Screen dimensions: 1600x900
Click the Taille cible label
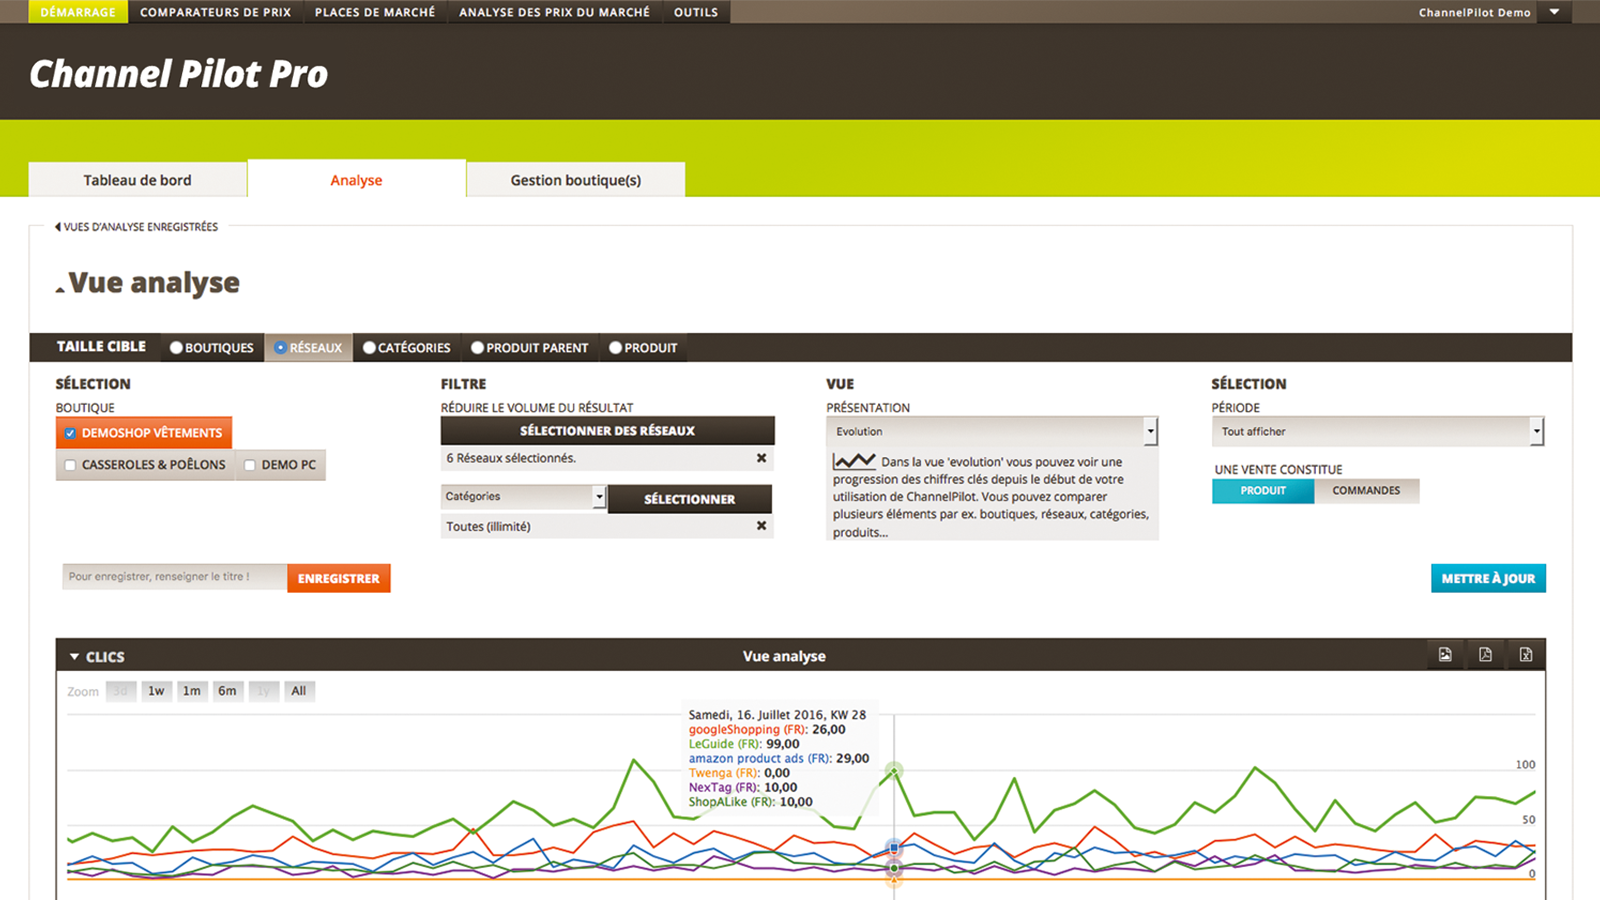[101, 346]
